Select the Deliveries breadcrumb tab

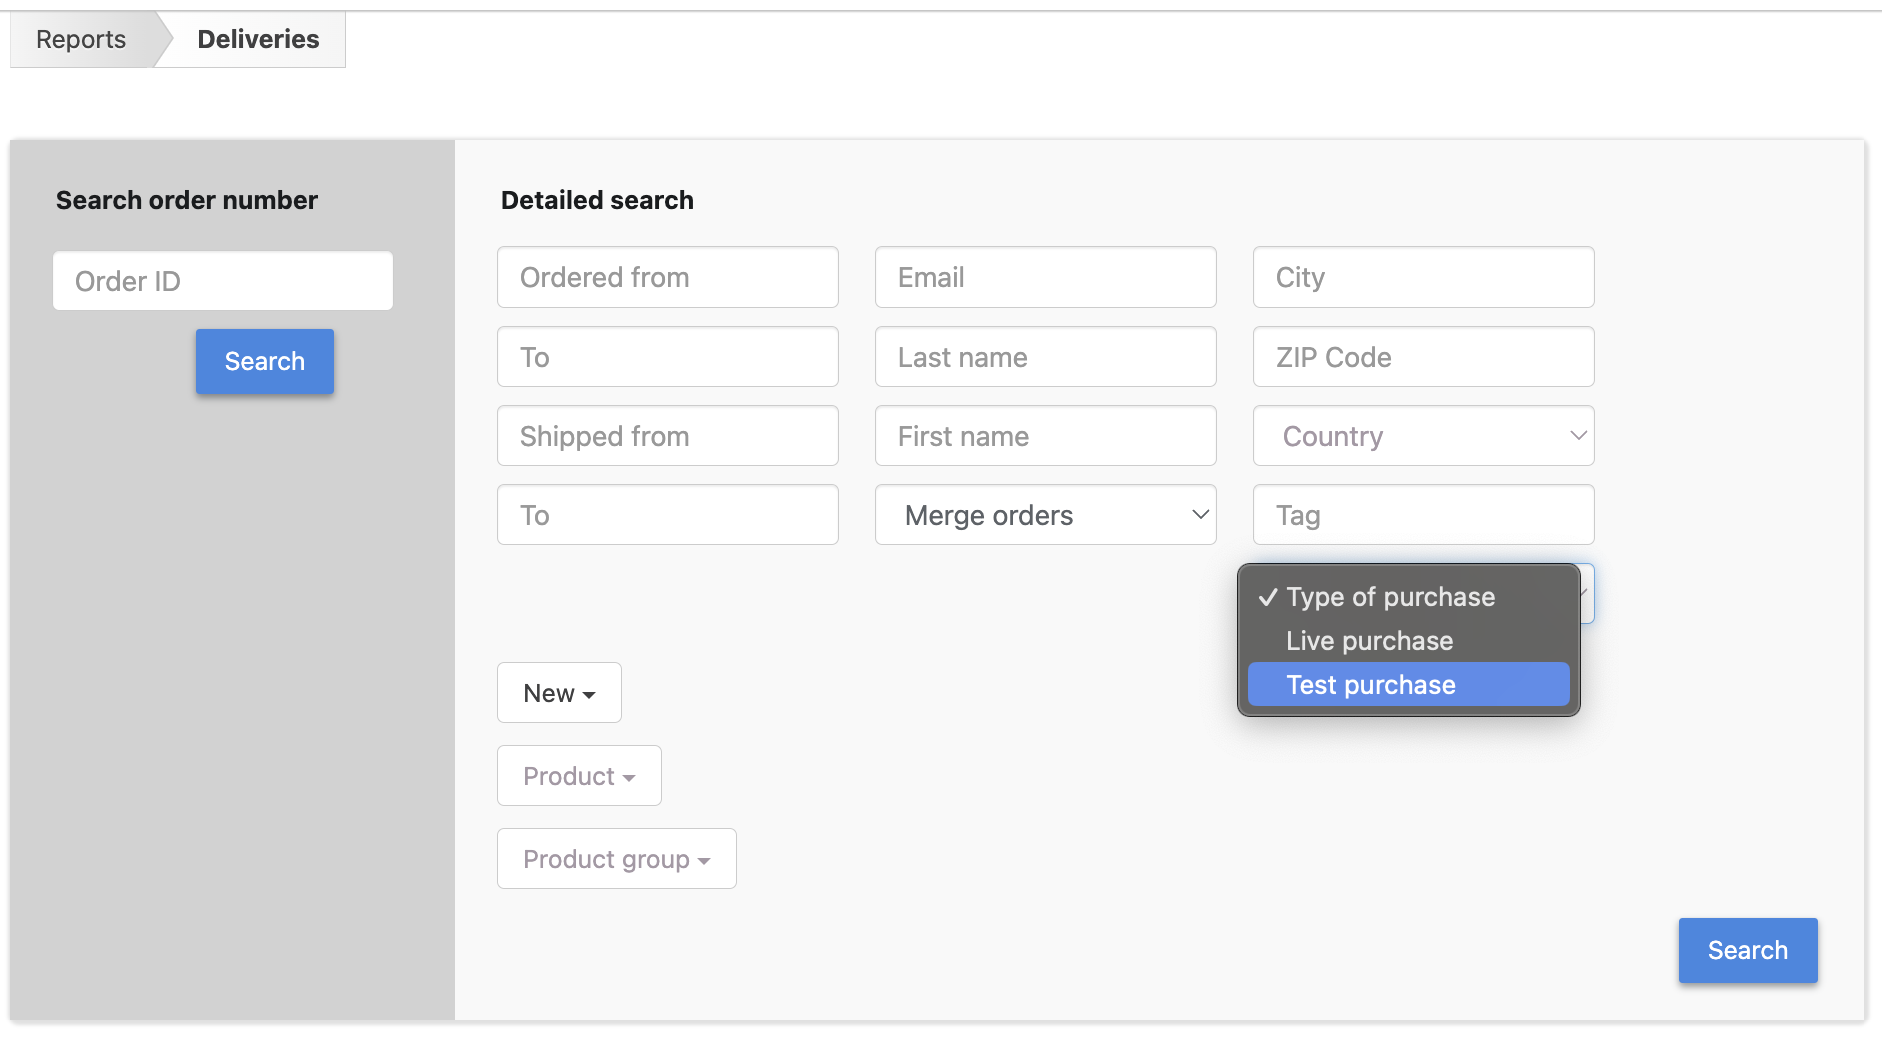[x=258, y=39]
